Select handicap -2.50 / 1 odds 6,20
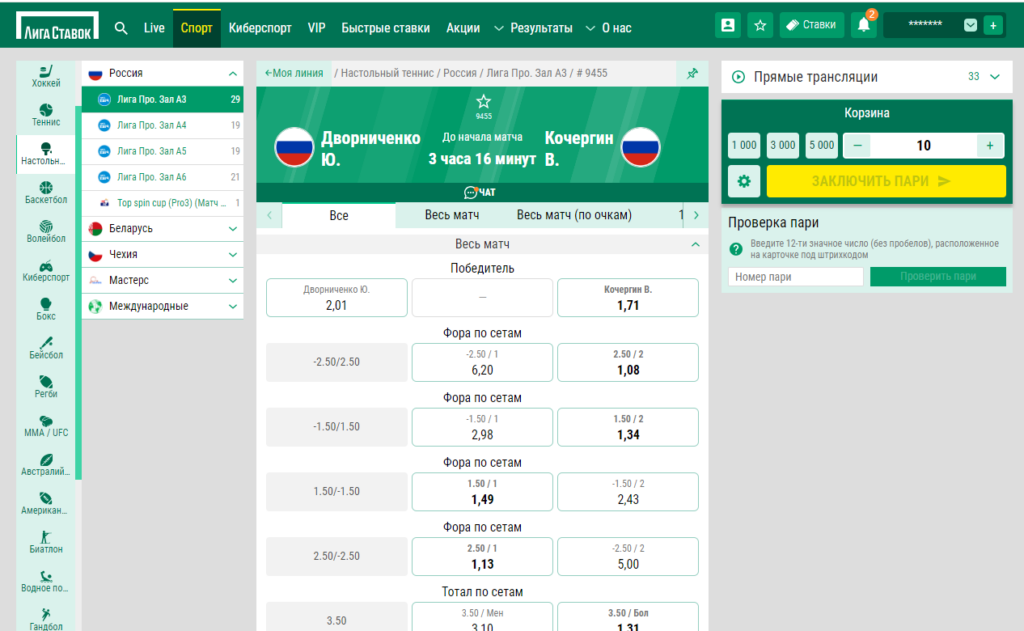 [x=482, y=363]
